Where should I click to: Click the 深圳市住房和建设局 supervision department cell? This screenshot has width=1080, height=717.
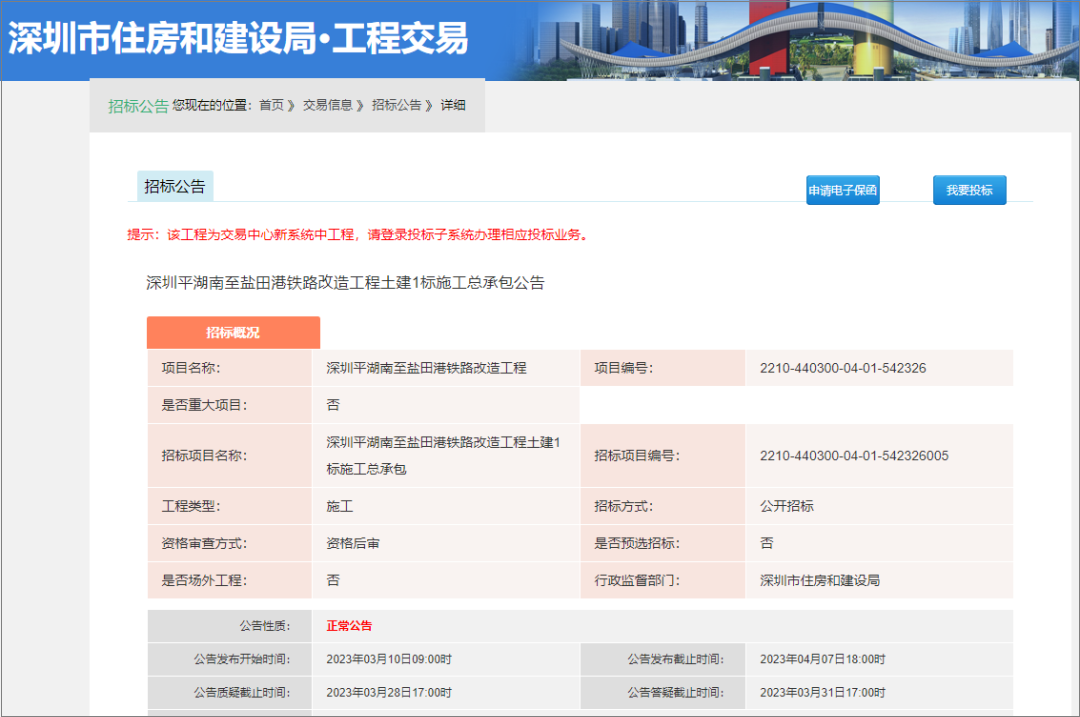tap(819, 580)
